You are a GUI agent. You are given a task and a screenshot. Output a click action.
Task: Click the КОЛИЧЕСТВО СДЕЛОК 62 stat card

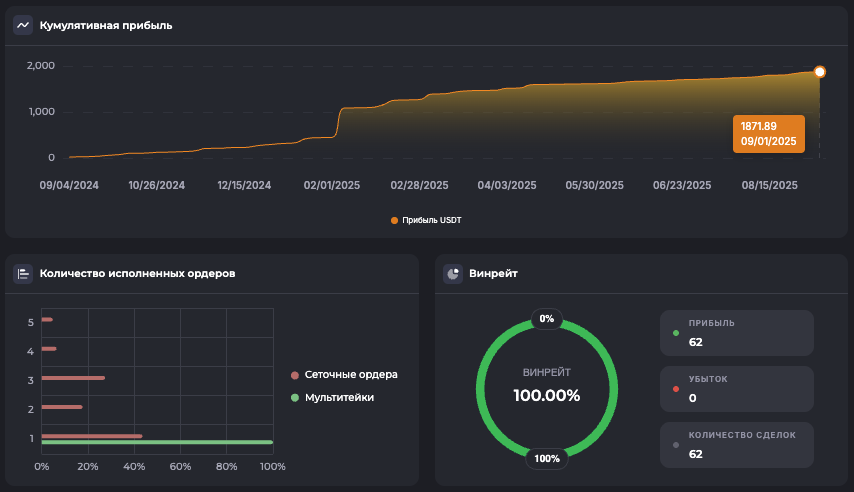(x=736, y=444)
